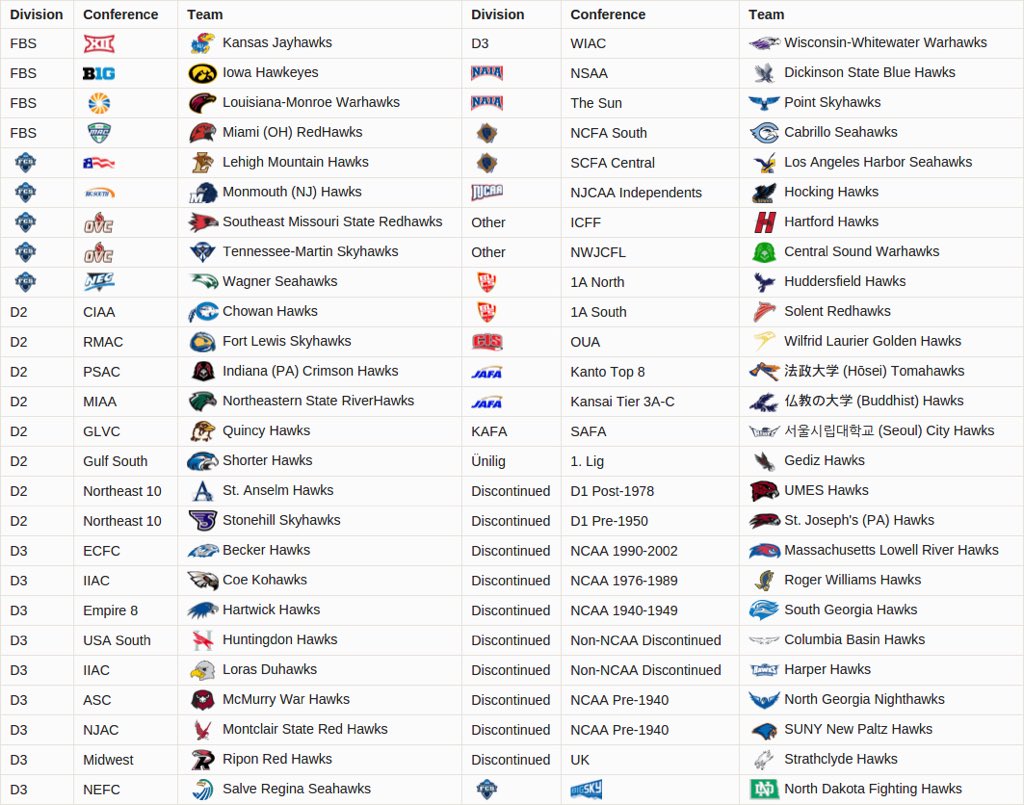Open the Southeast Missouri State Redhawks name

[332, 222]
